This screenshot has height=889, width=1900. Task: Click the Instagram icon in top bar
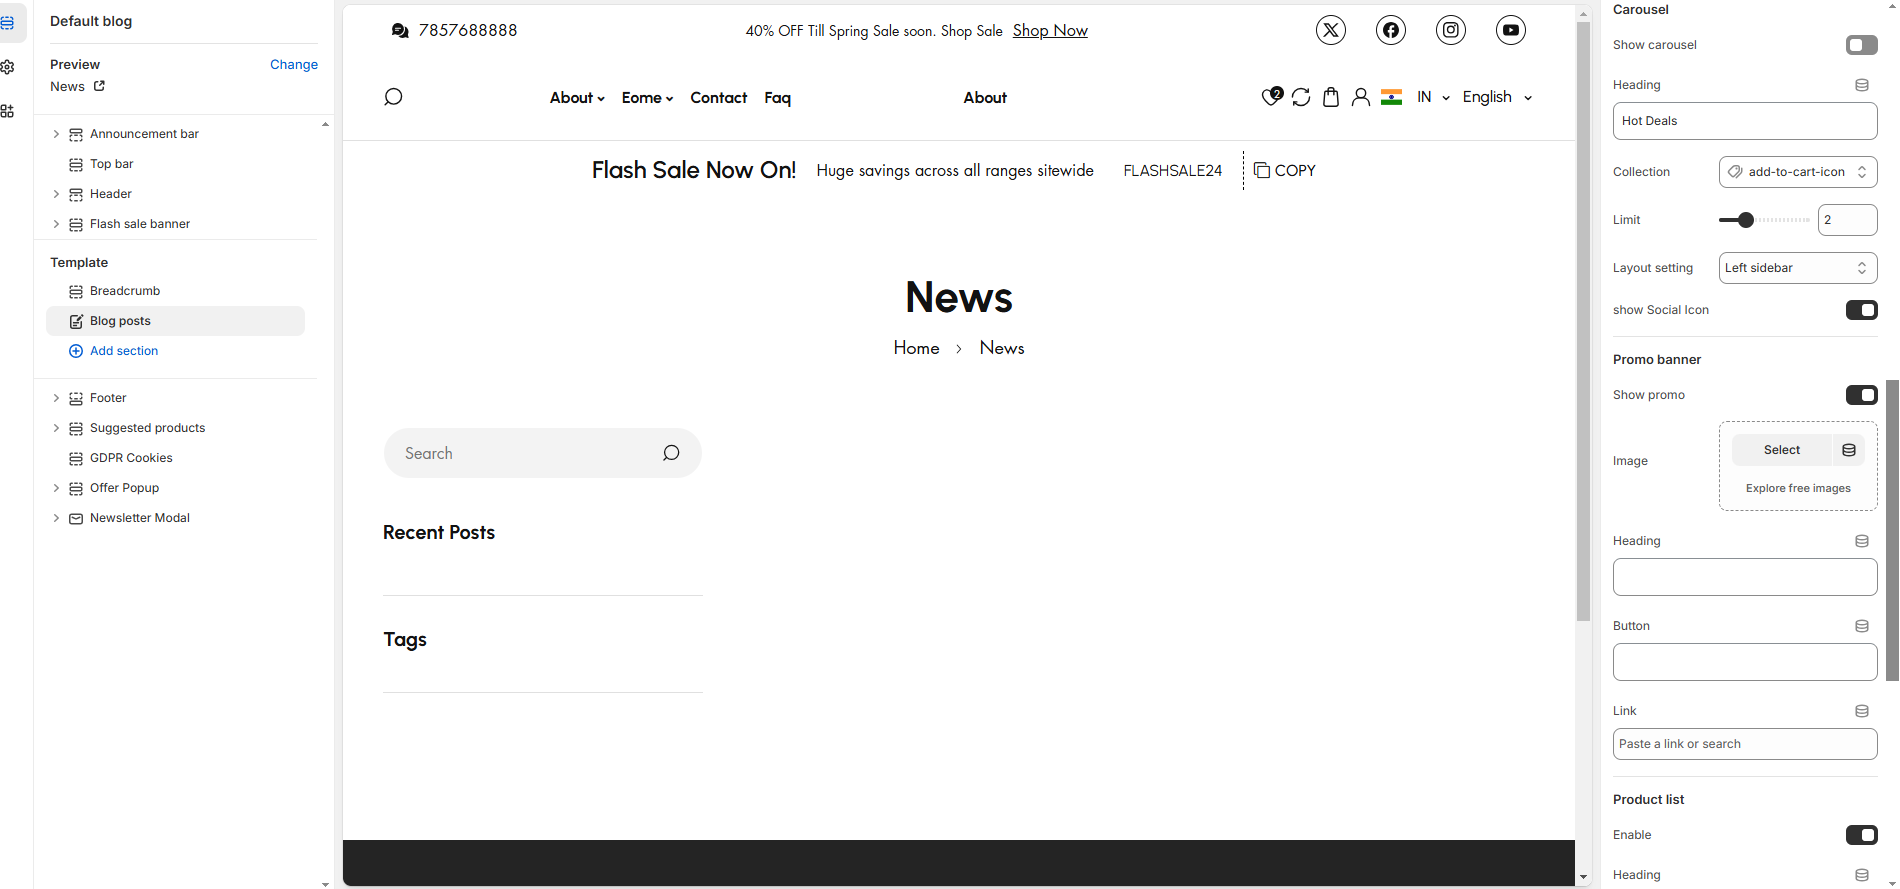(x=1450, y=30)
